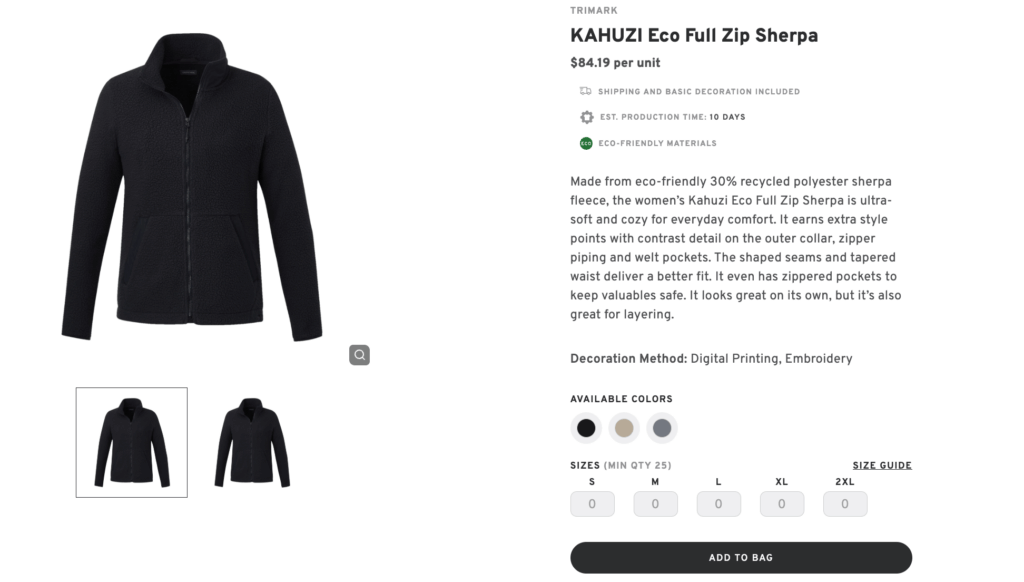Click the quantity field for size XL
Screen dimensions: 1024x582
(782, 503)
